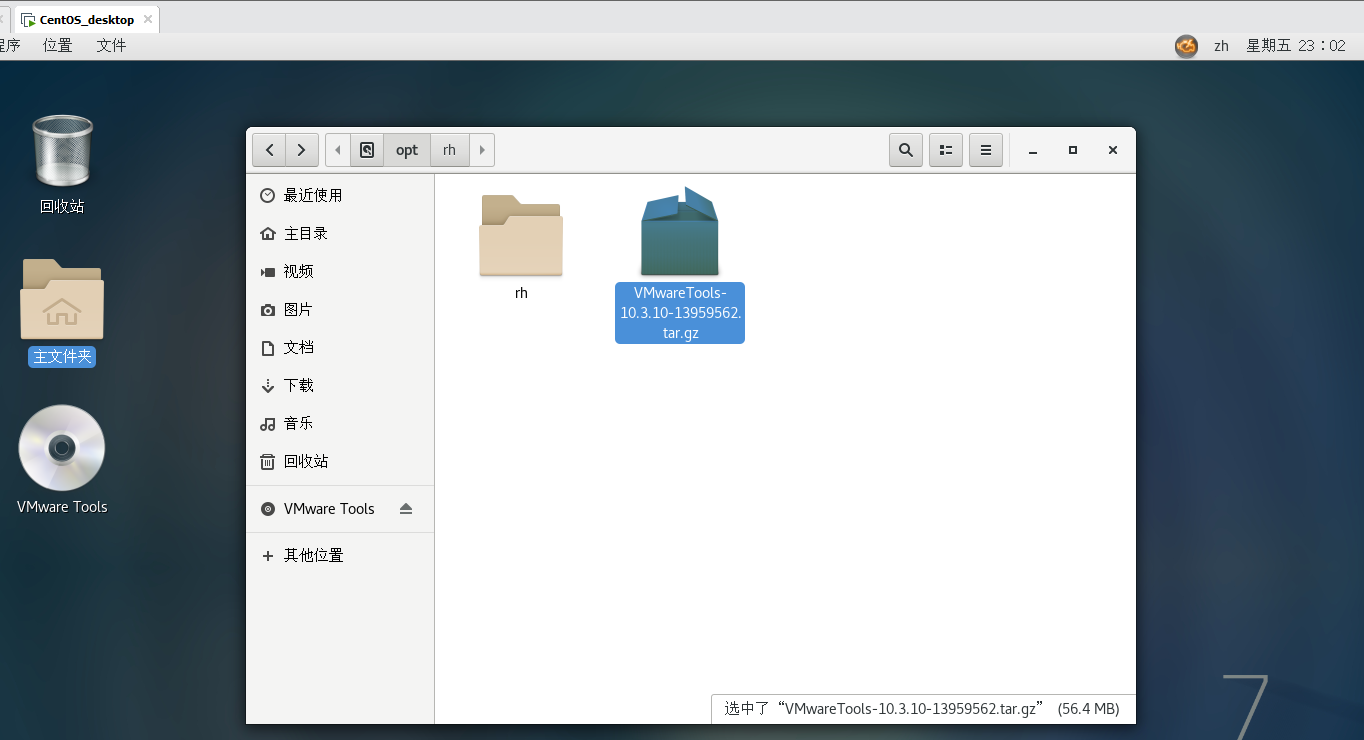Screen dimensions: 1364x740
Task: Eject the VMware Tools disc
Action: pyautogui.click(x=406, y=508)
